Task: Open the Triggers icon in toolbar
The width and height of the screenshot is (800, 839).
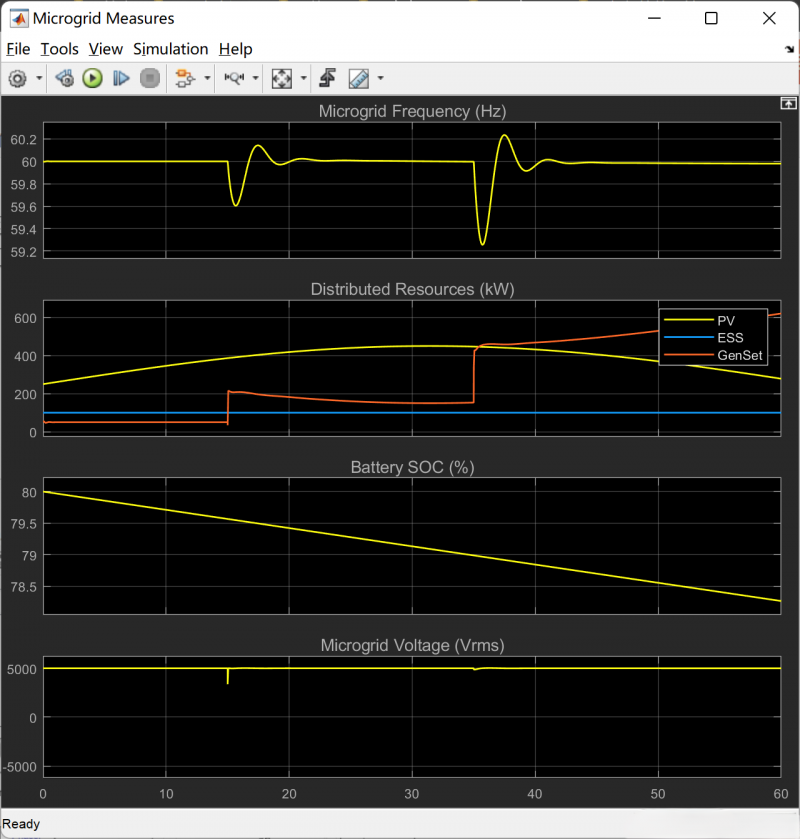Action: (x=327, y=78)
